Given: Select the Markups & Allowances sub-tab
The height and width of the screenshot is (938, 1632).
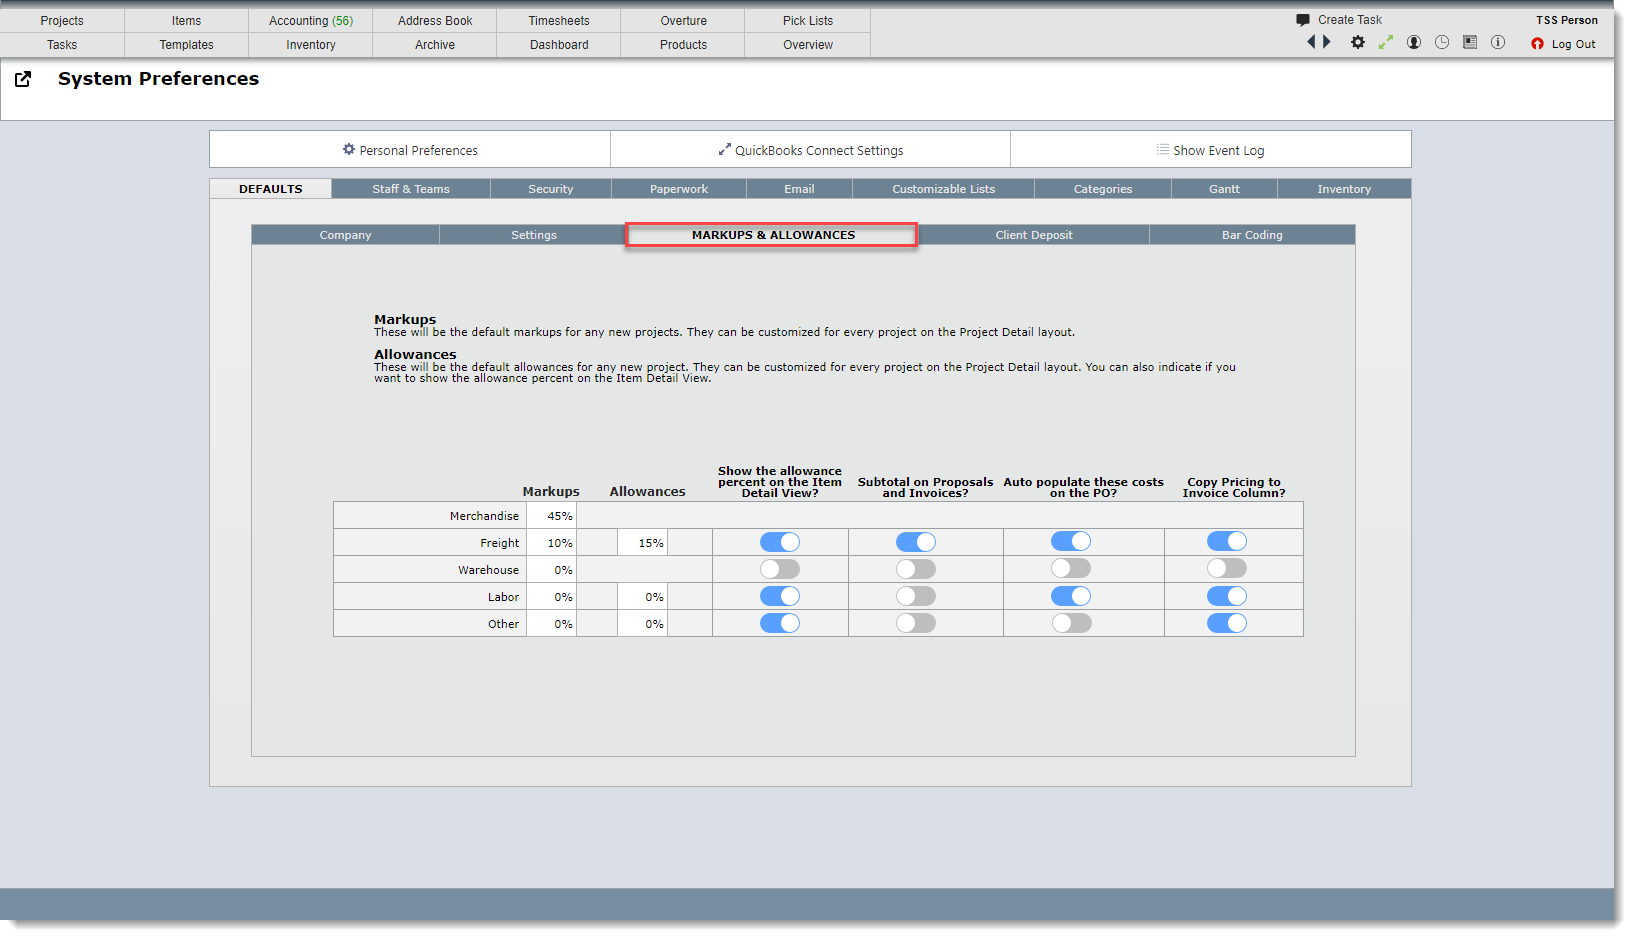Looking at the screenshot, I should click(773, 235).
